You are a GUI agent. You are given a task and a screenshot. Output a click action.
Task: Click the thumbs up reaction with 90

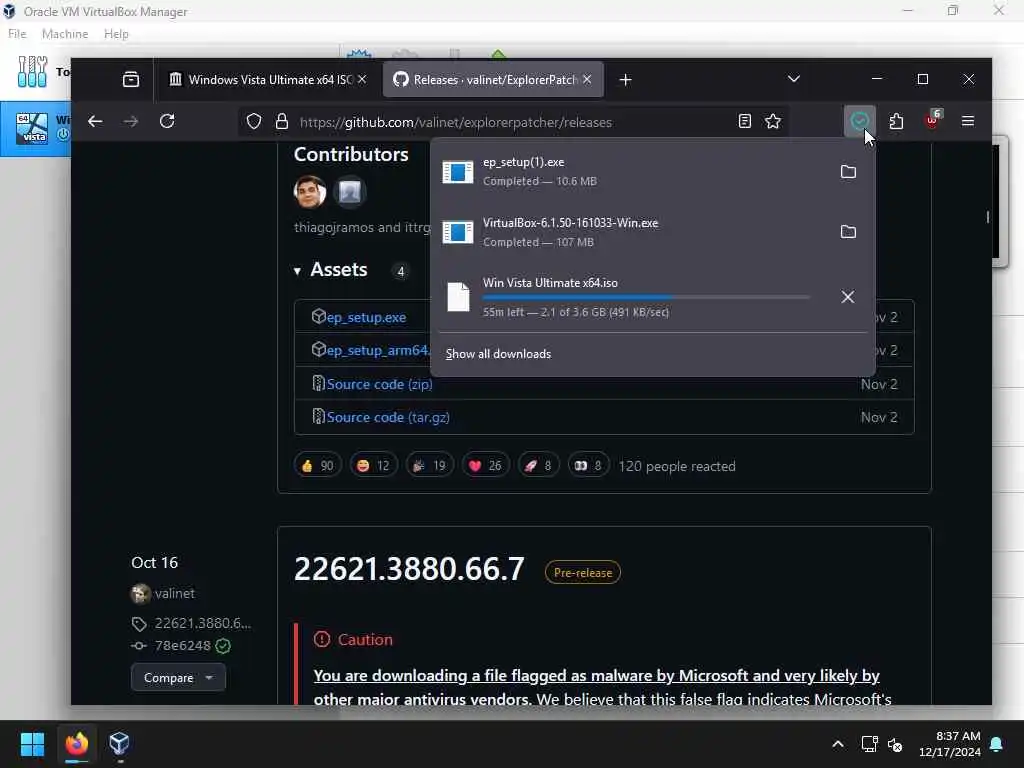pyautogui.click(x=317, y=466)
